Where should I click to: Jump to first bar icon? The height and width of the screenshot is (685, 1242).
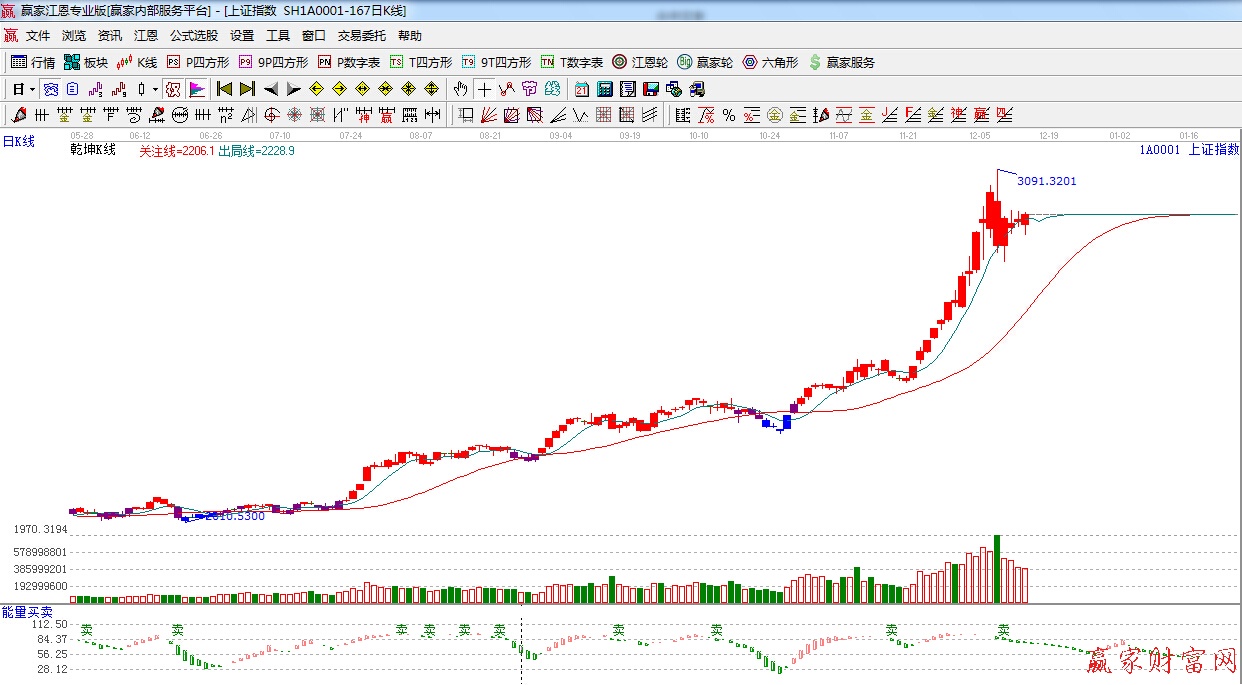(224, 89)
